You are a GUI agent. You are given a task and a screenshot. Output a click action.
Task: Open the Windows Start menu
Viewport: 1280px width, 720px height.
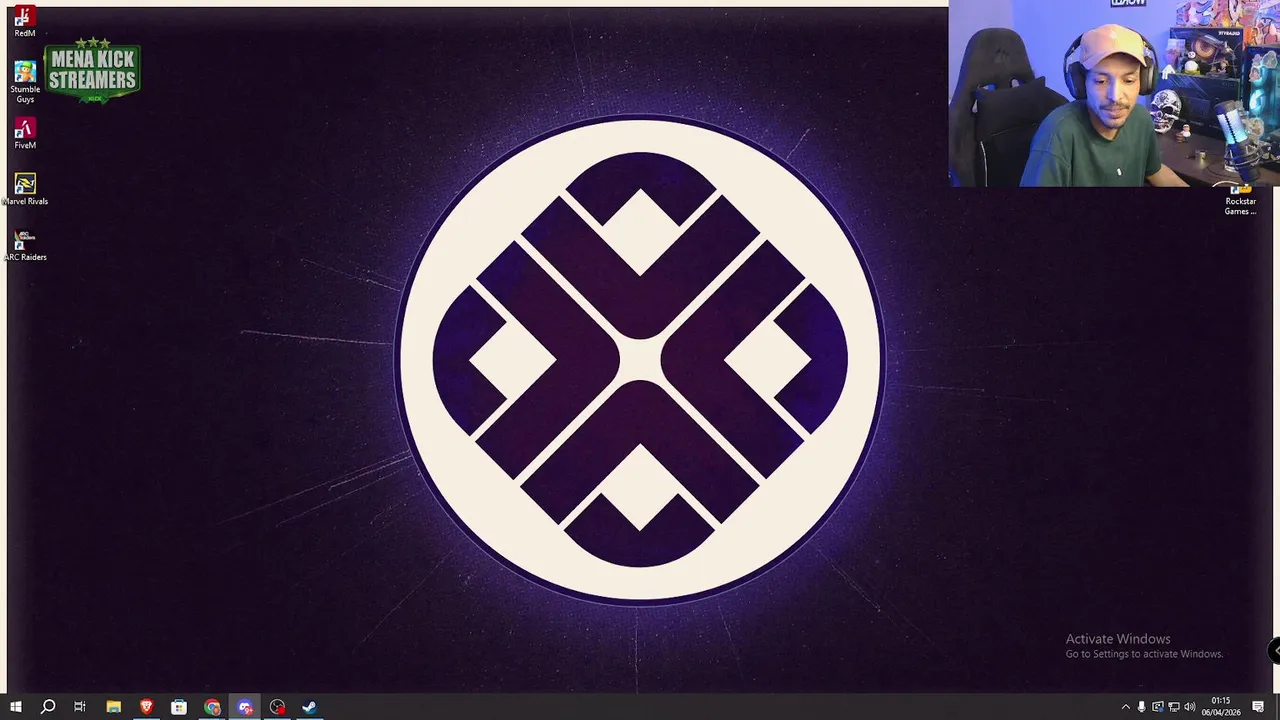coord(15,707)
